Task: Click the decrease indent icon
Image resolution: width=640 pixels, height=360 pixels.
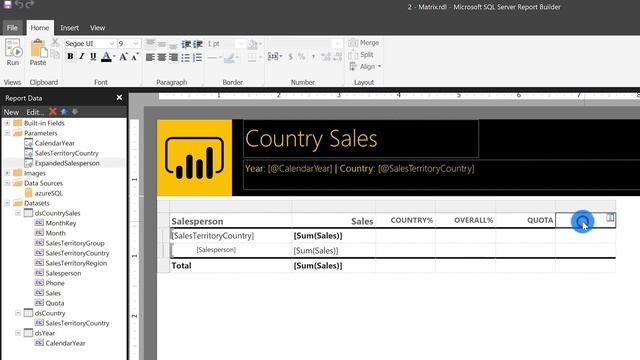Action: coord(186,44)
